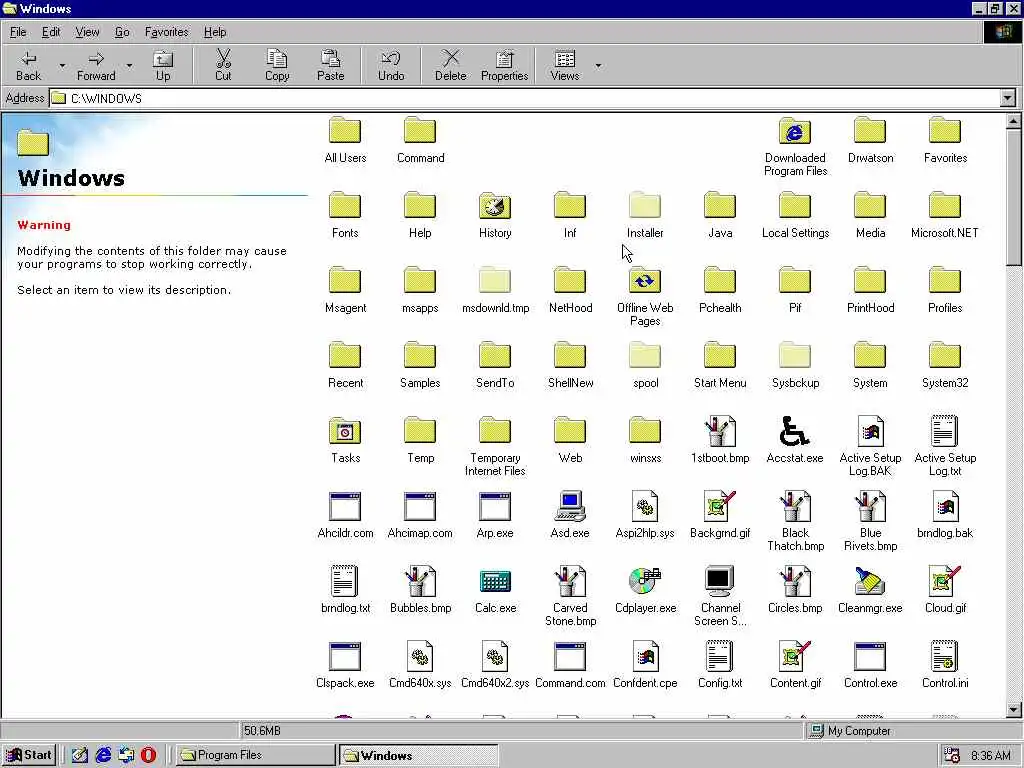The width and height of the screenshot is (1024, 768).
Task: Expand the Views dropdown arrow
Action: coord(598,65)
